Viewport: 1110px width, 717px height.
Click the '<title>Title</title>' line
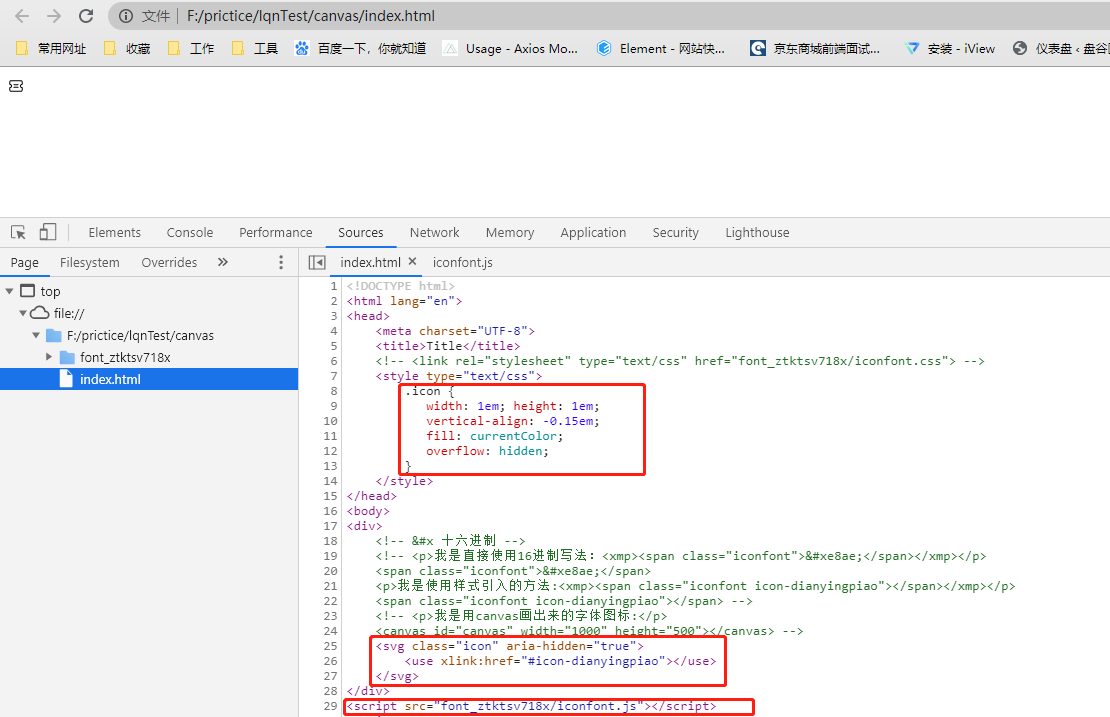[447, 346]
